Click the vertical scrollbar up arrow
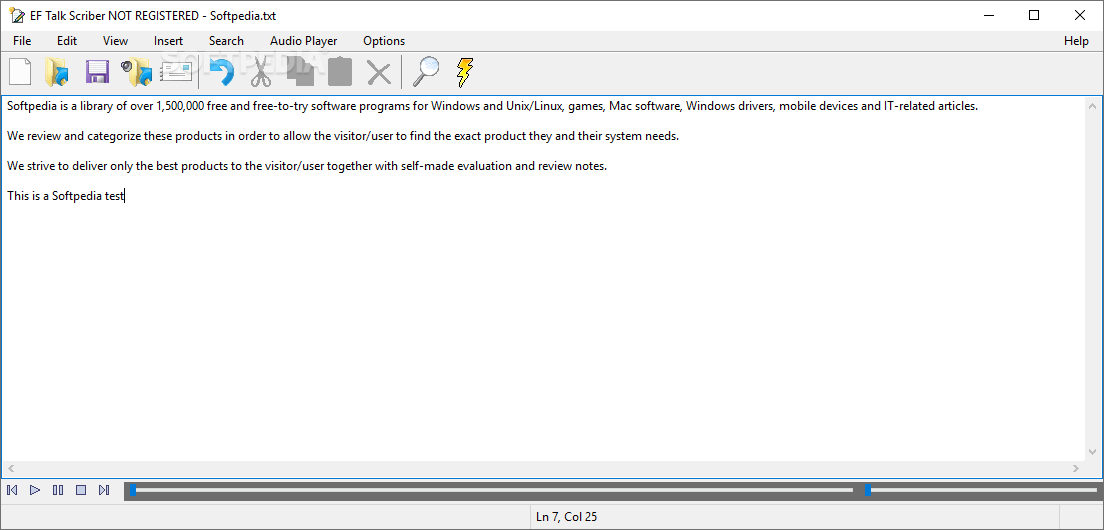 coord(1092,106)
